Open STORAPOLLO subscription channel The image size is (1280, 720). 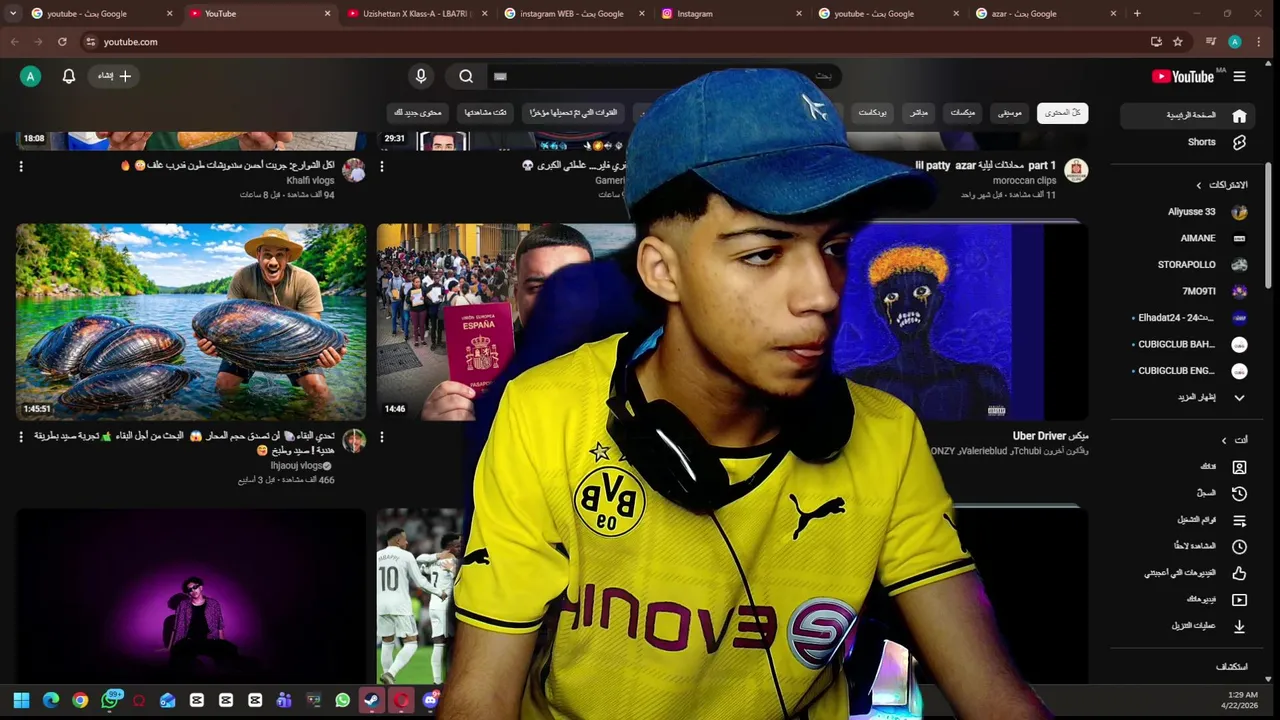pos(1188,265)
